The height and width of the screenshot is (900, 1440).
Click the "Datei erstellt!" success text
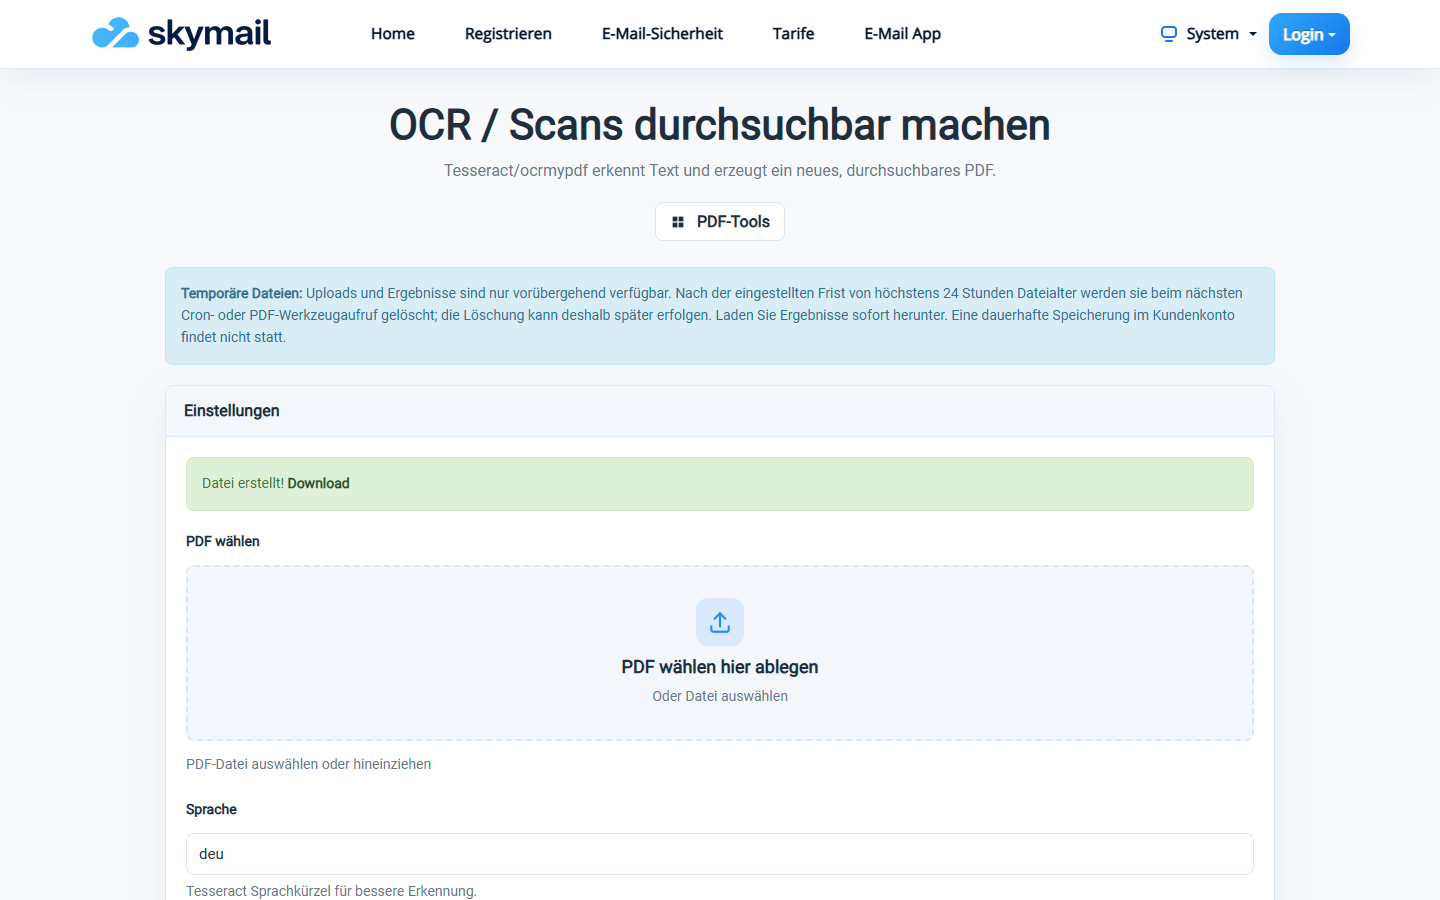click(243, 483)
